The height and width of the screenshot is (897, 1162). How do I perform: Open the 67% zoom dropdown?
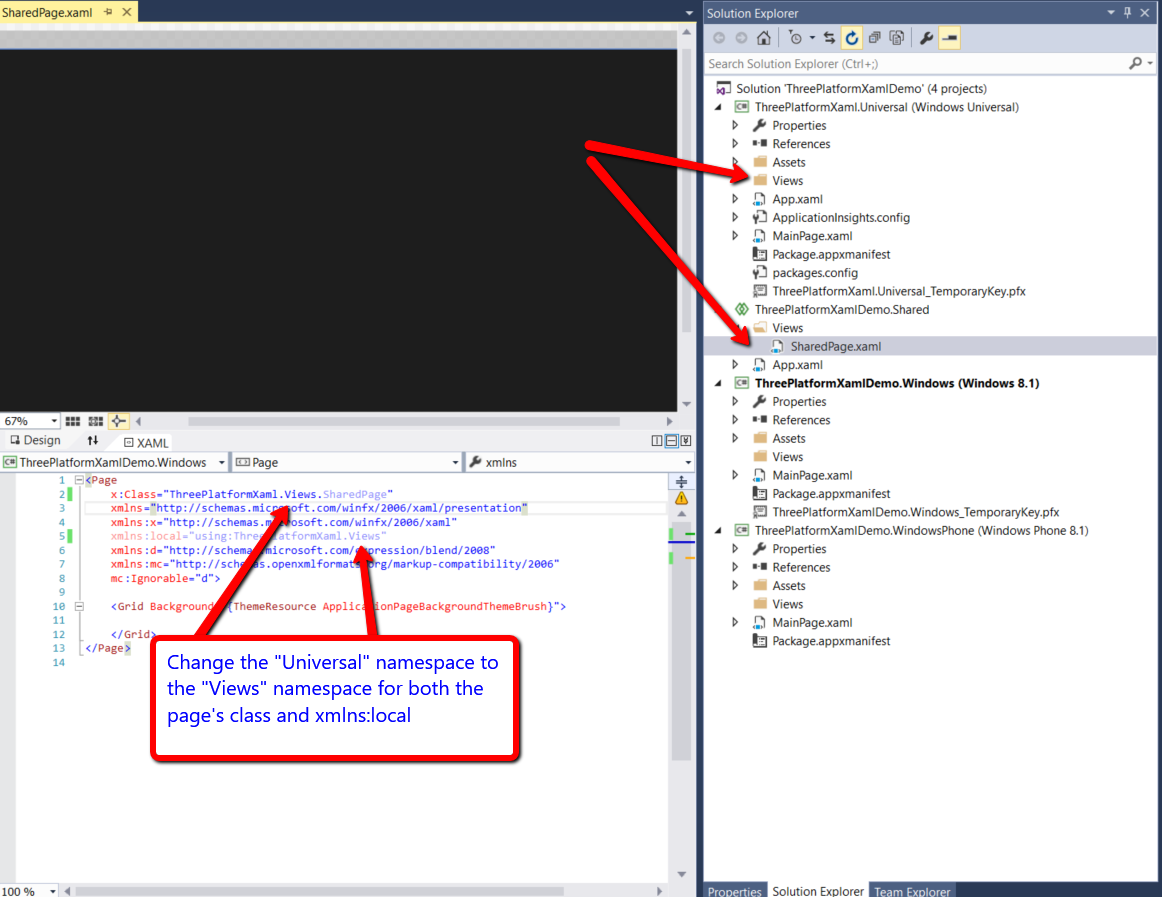point(54,421)
